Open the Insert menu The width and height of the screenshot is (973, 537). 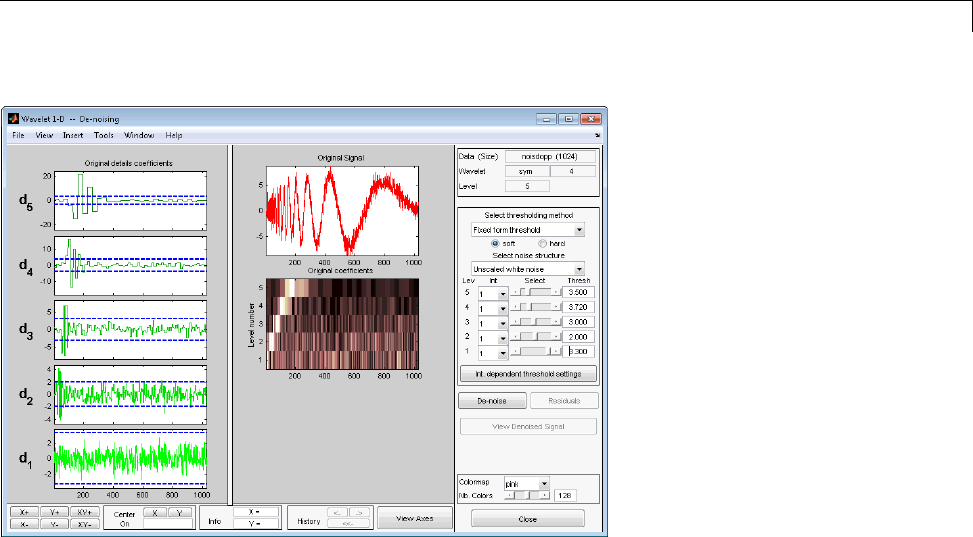point(73,135)
